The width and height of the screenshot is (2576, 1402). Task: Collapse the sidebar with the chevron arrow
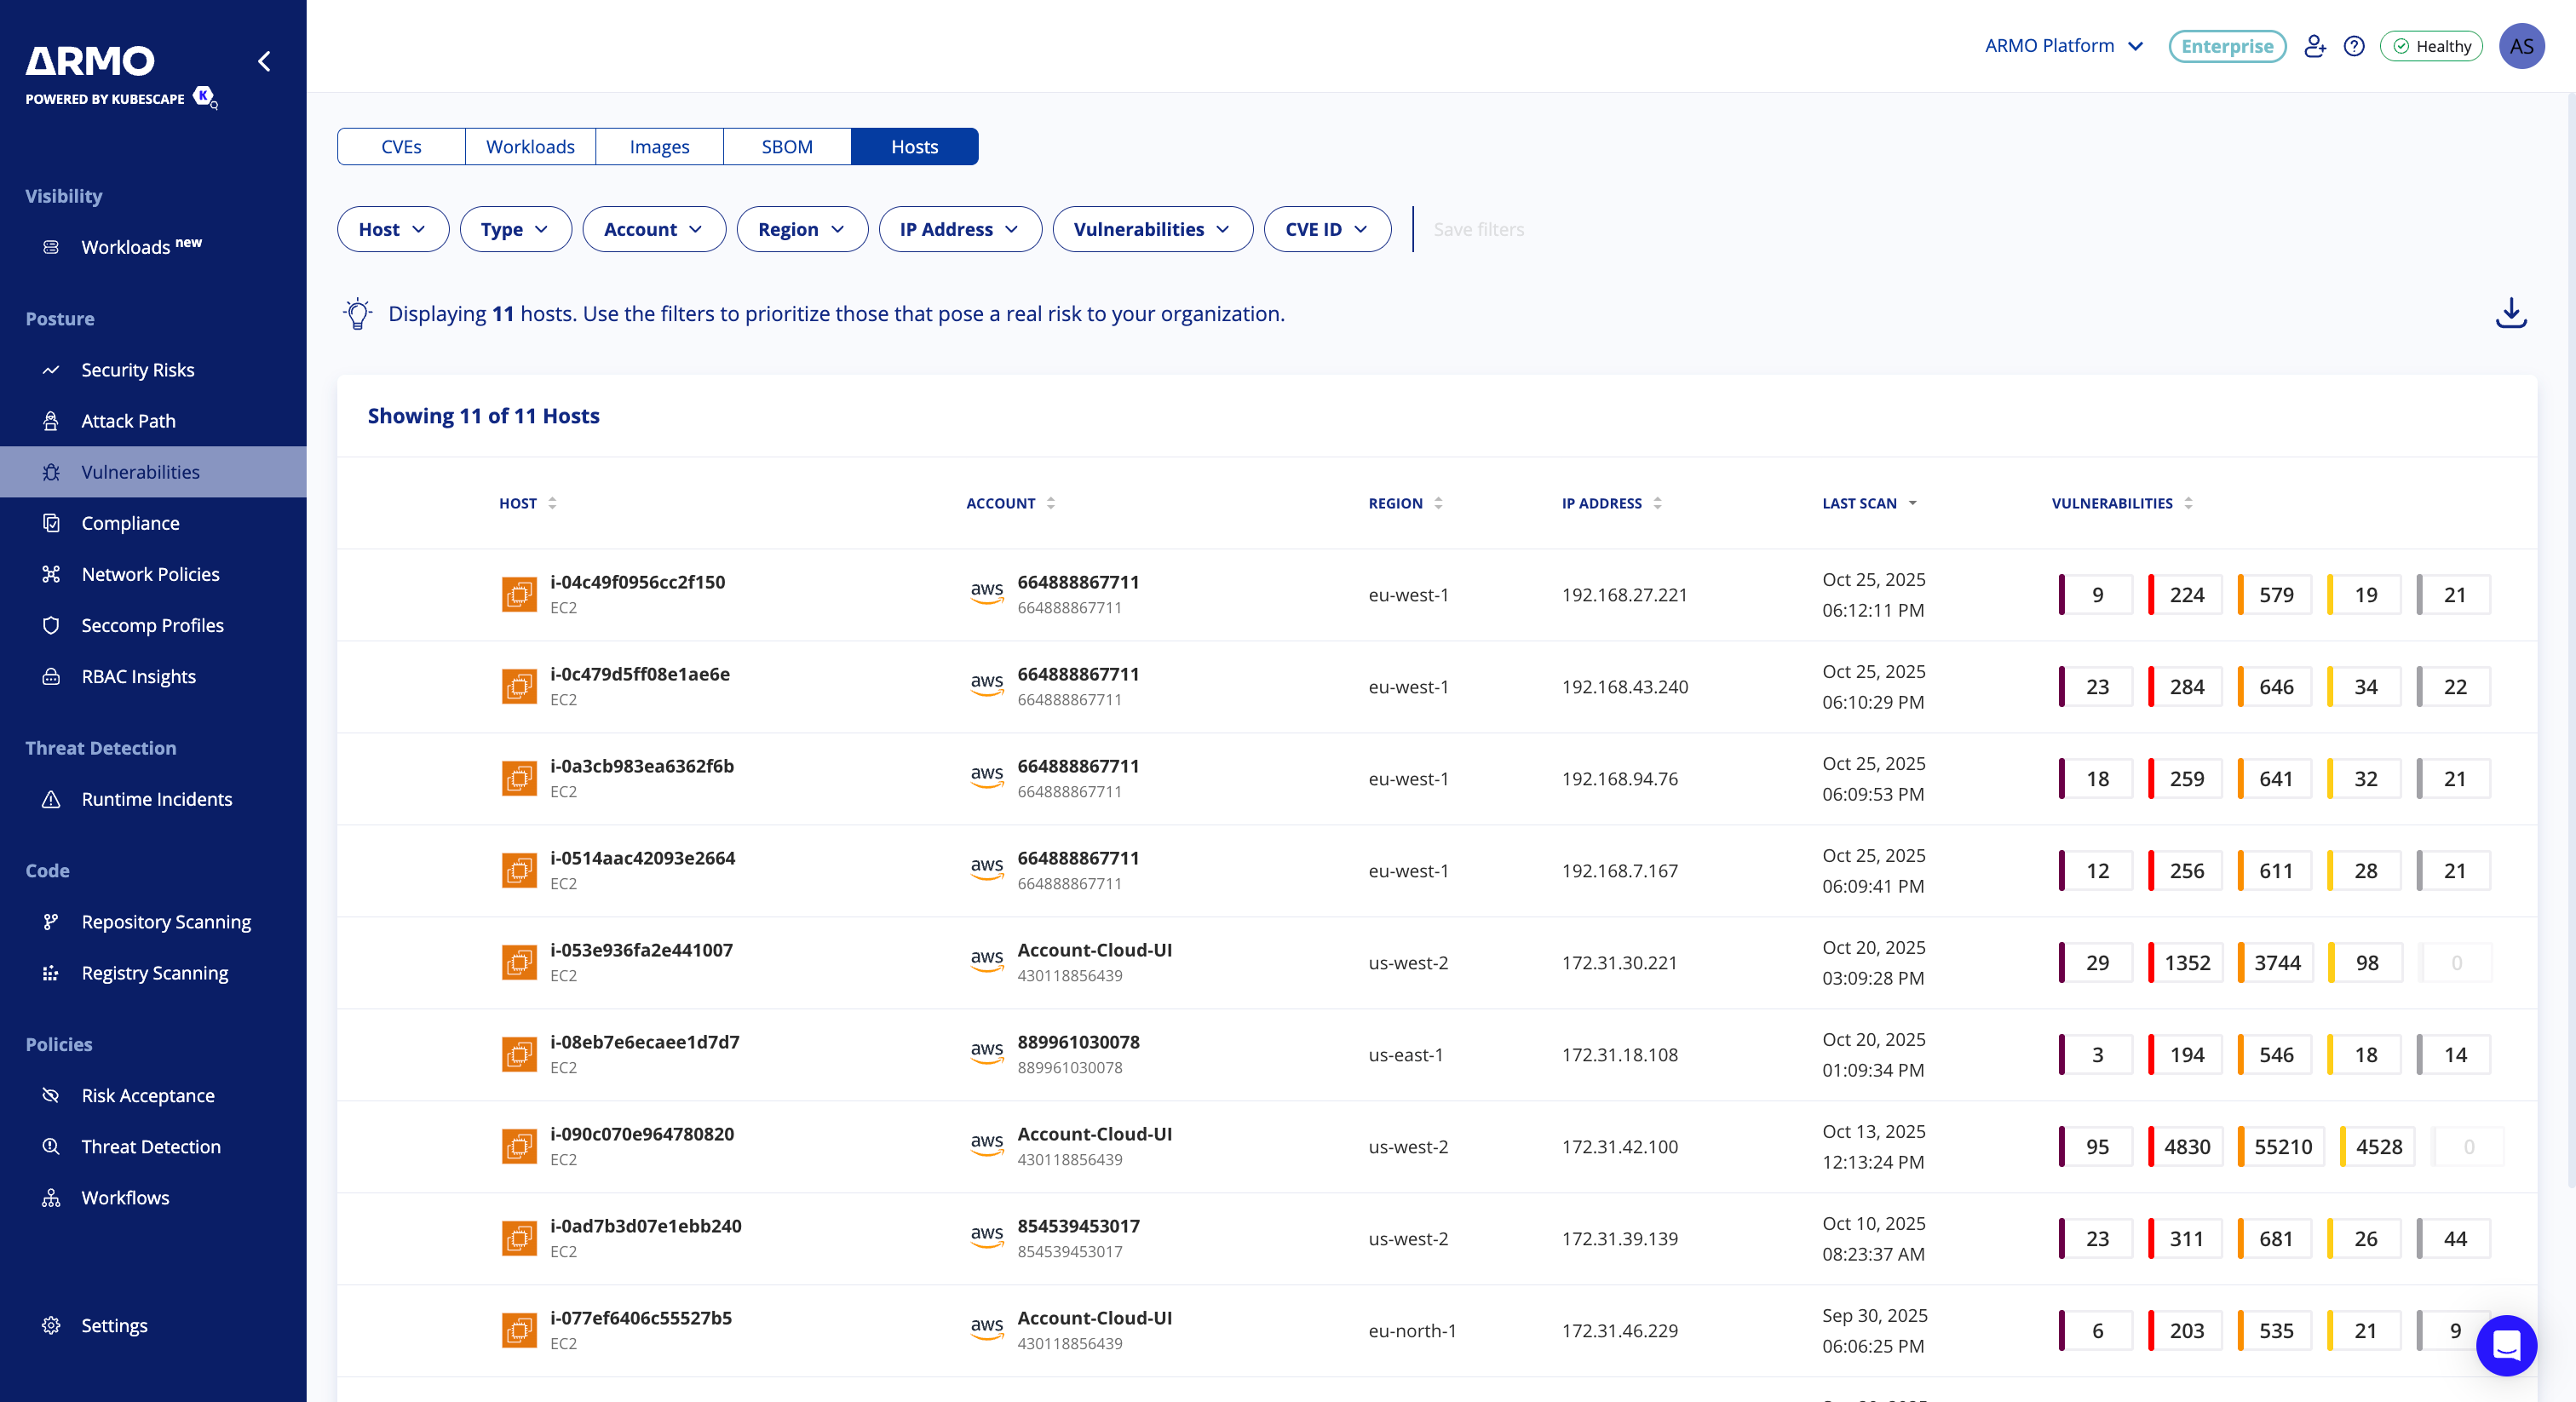coord(264,62)
